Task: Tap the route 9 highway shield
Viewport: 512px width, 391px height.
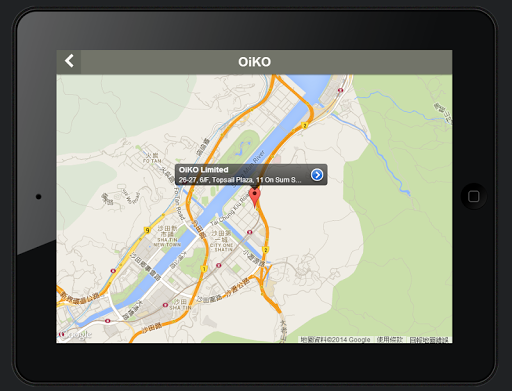Action: click(147, 230)
